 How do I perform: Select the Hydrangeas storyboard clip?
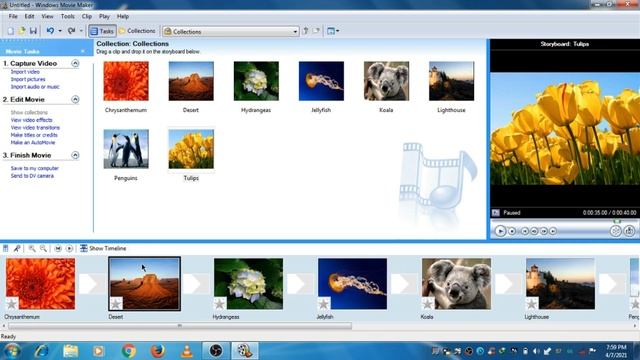coord(248,284)
